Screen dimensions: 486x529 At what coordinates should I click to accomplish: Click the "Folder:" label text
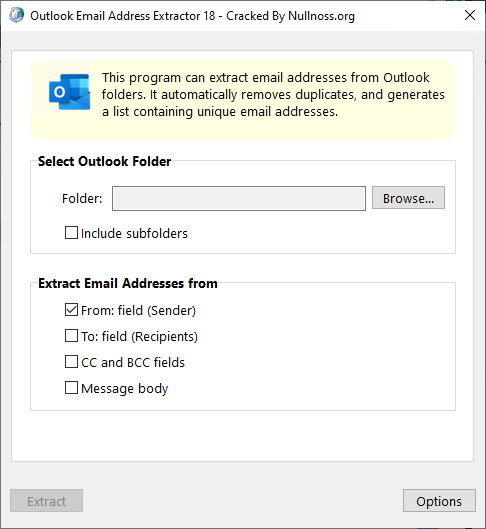click(82, 198)
